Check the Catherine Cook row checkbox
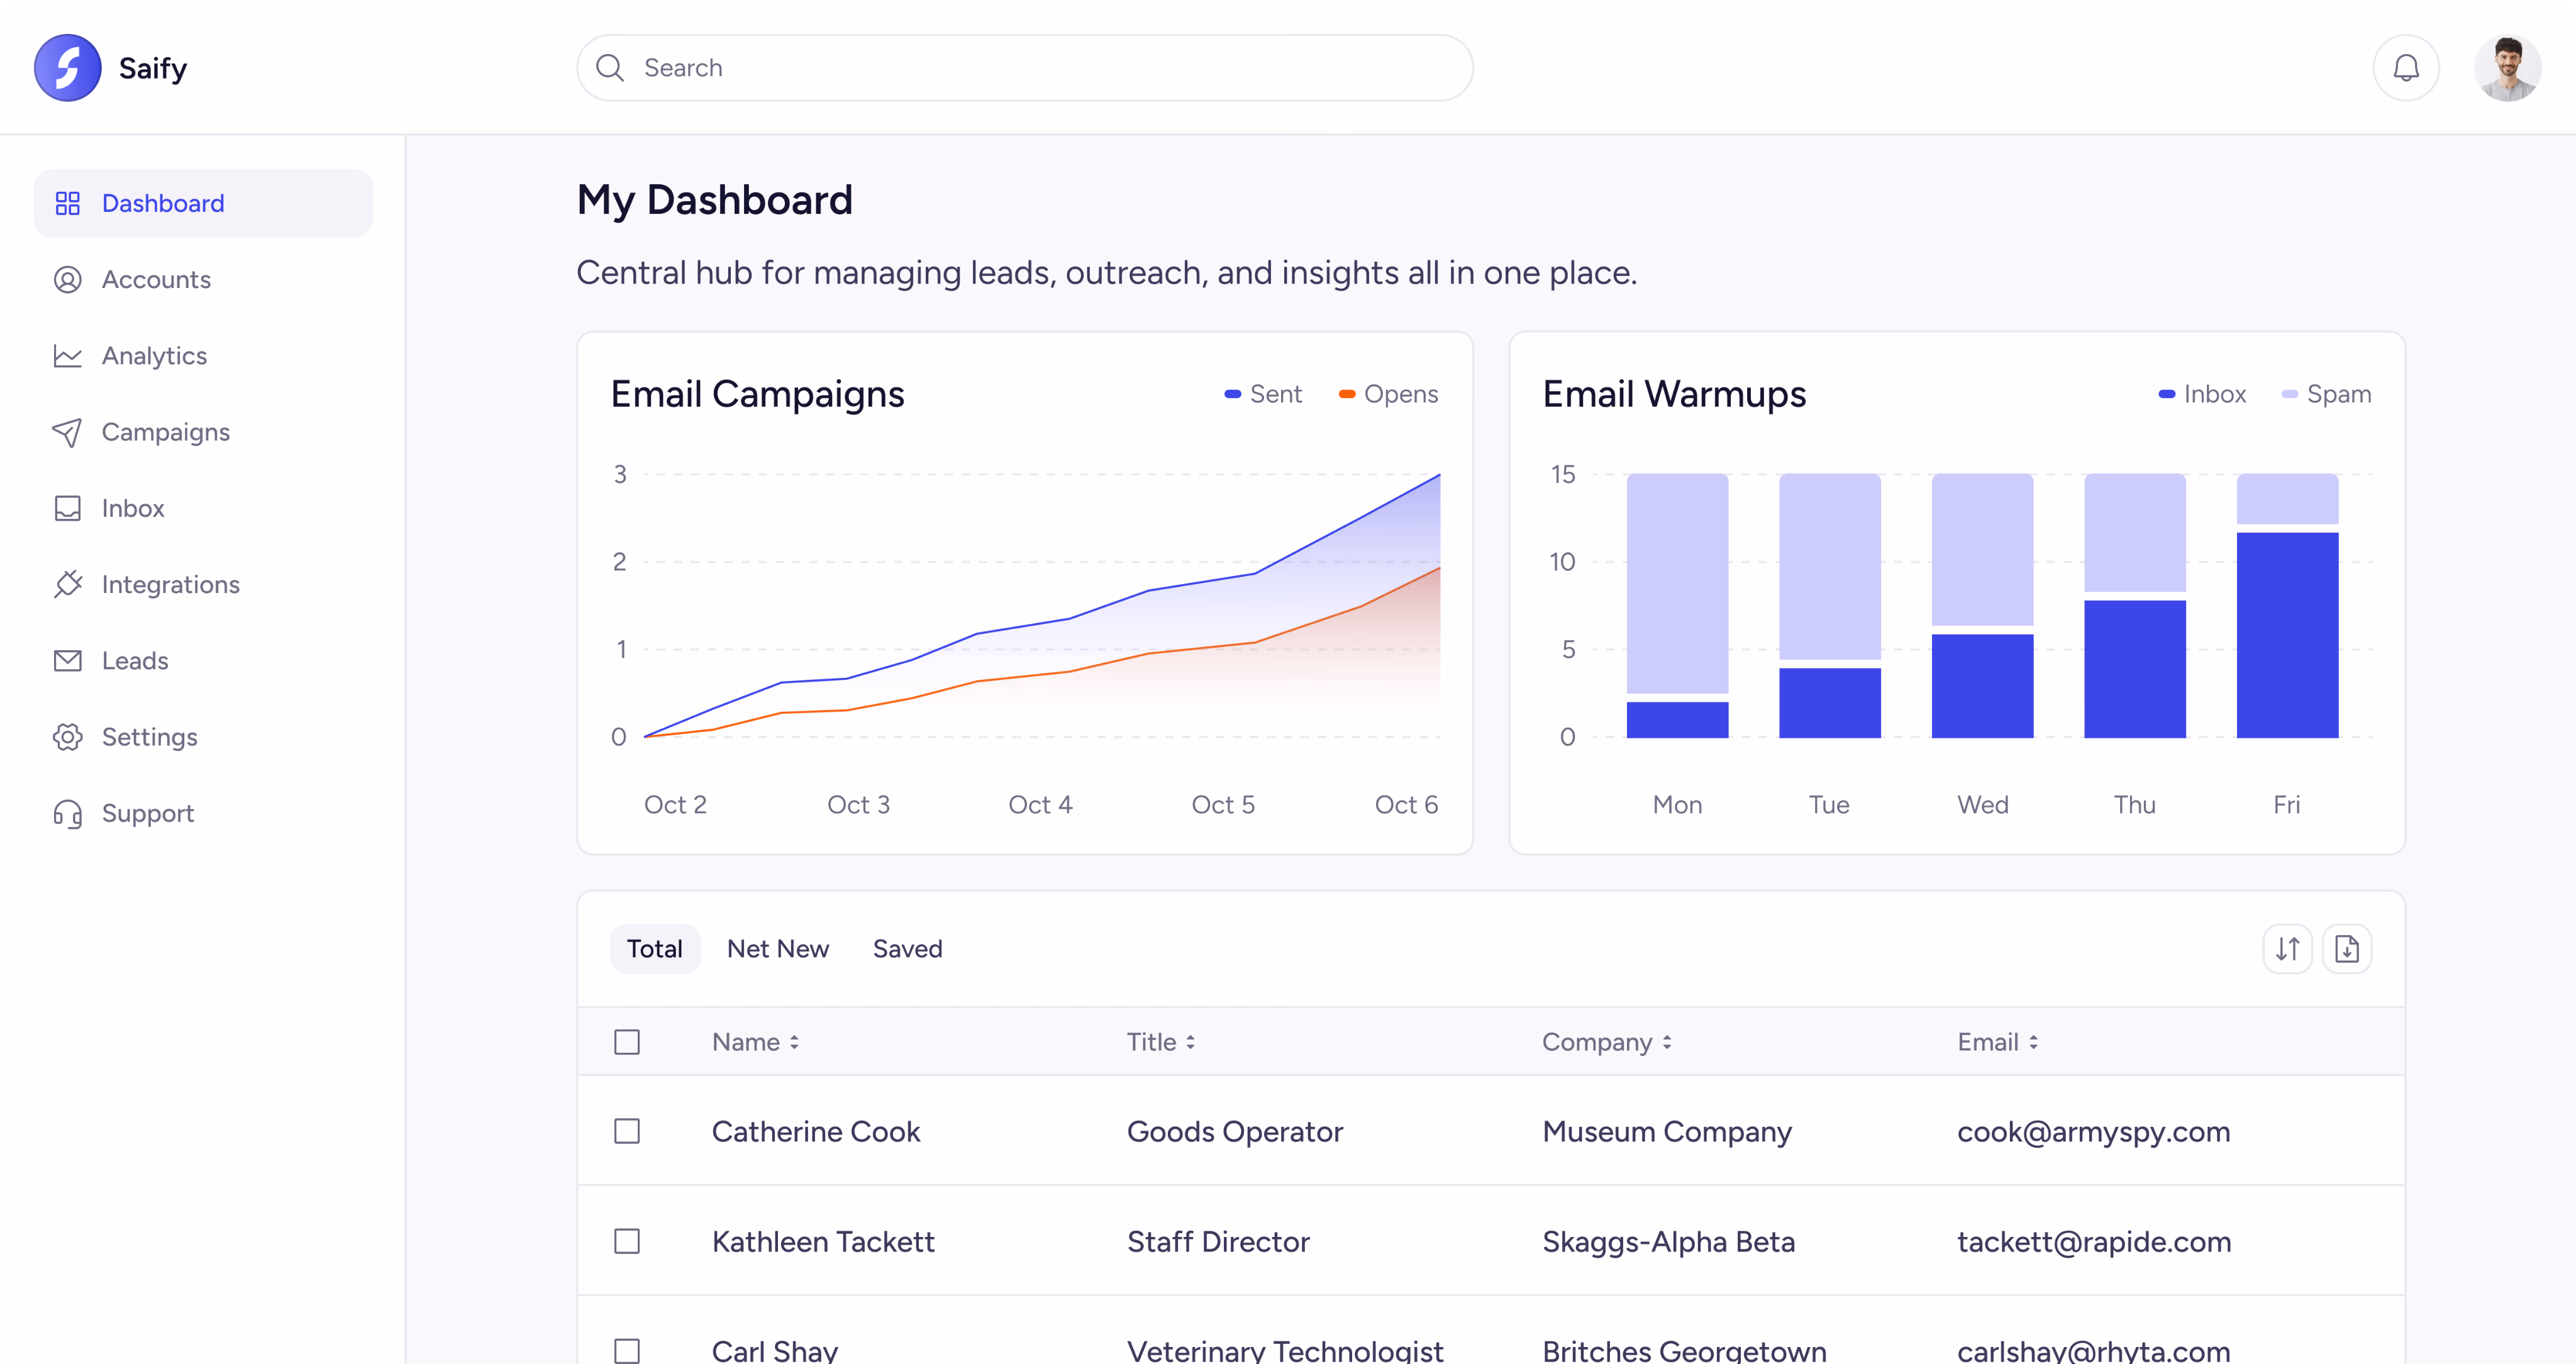The height and width of the screenshot is (1364, 2576). pos(627,1131)
